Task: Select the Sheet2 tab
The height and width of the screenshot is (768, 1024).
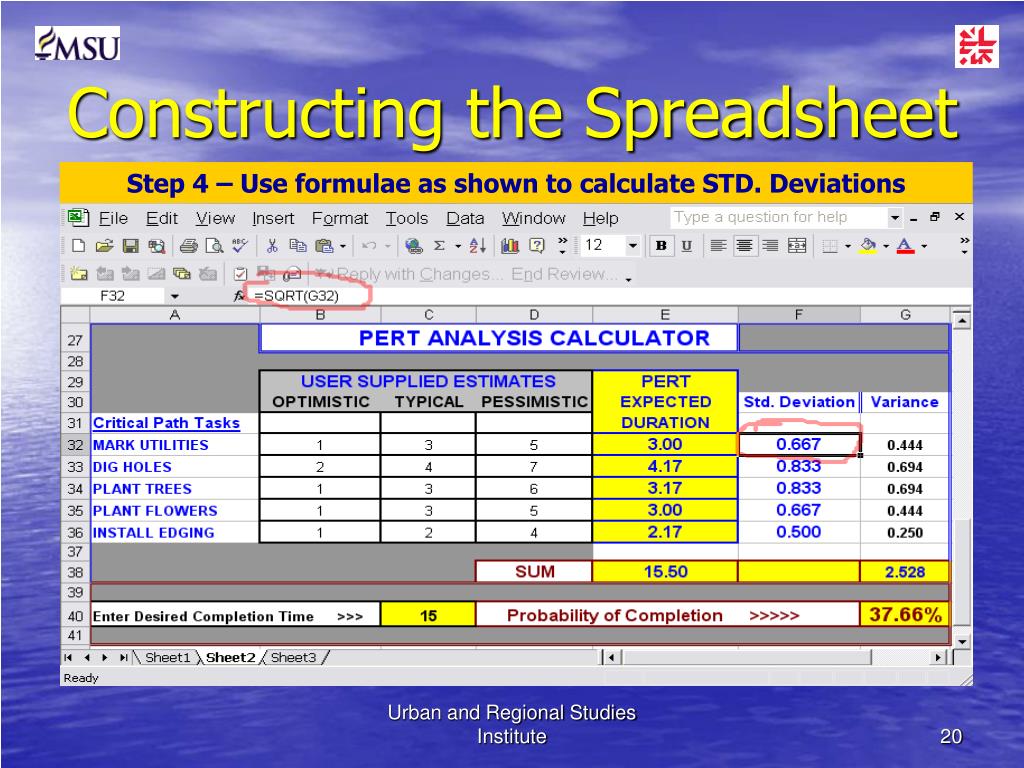Action: (x=230, y=658)
